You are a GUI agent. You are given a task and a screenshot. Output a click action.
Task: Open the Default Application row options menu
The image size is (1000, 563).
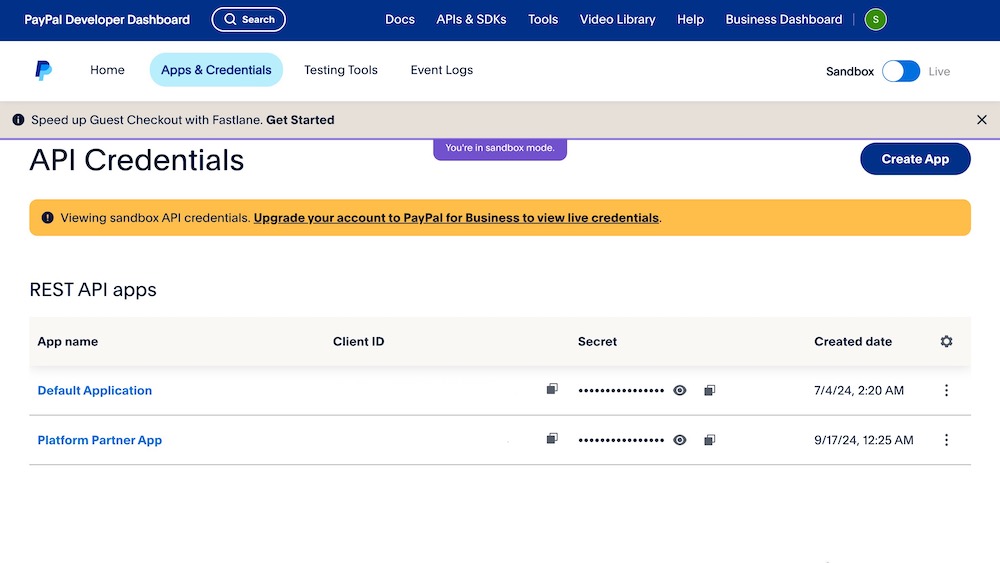(x=946, y=390)
